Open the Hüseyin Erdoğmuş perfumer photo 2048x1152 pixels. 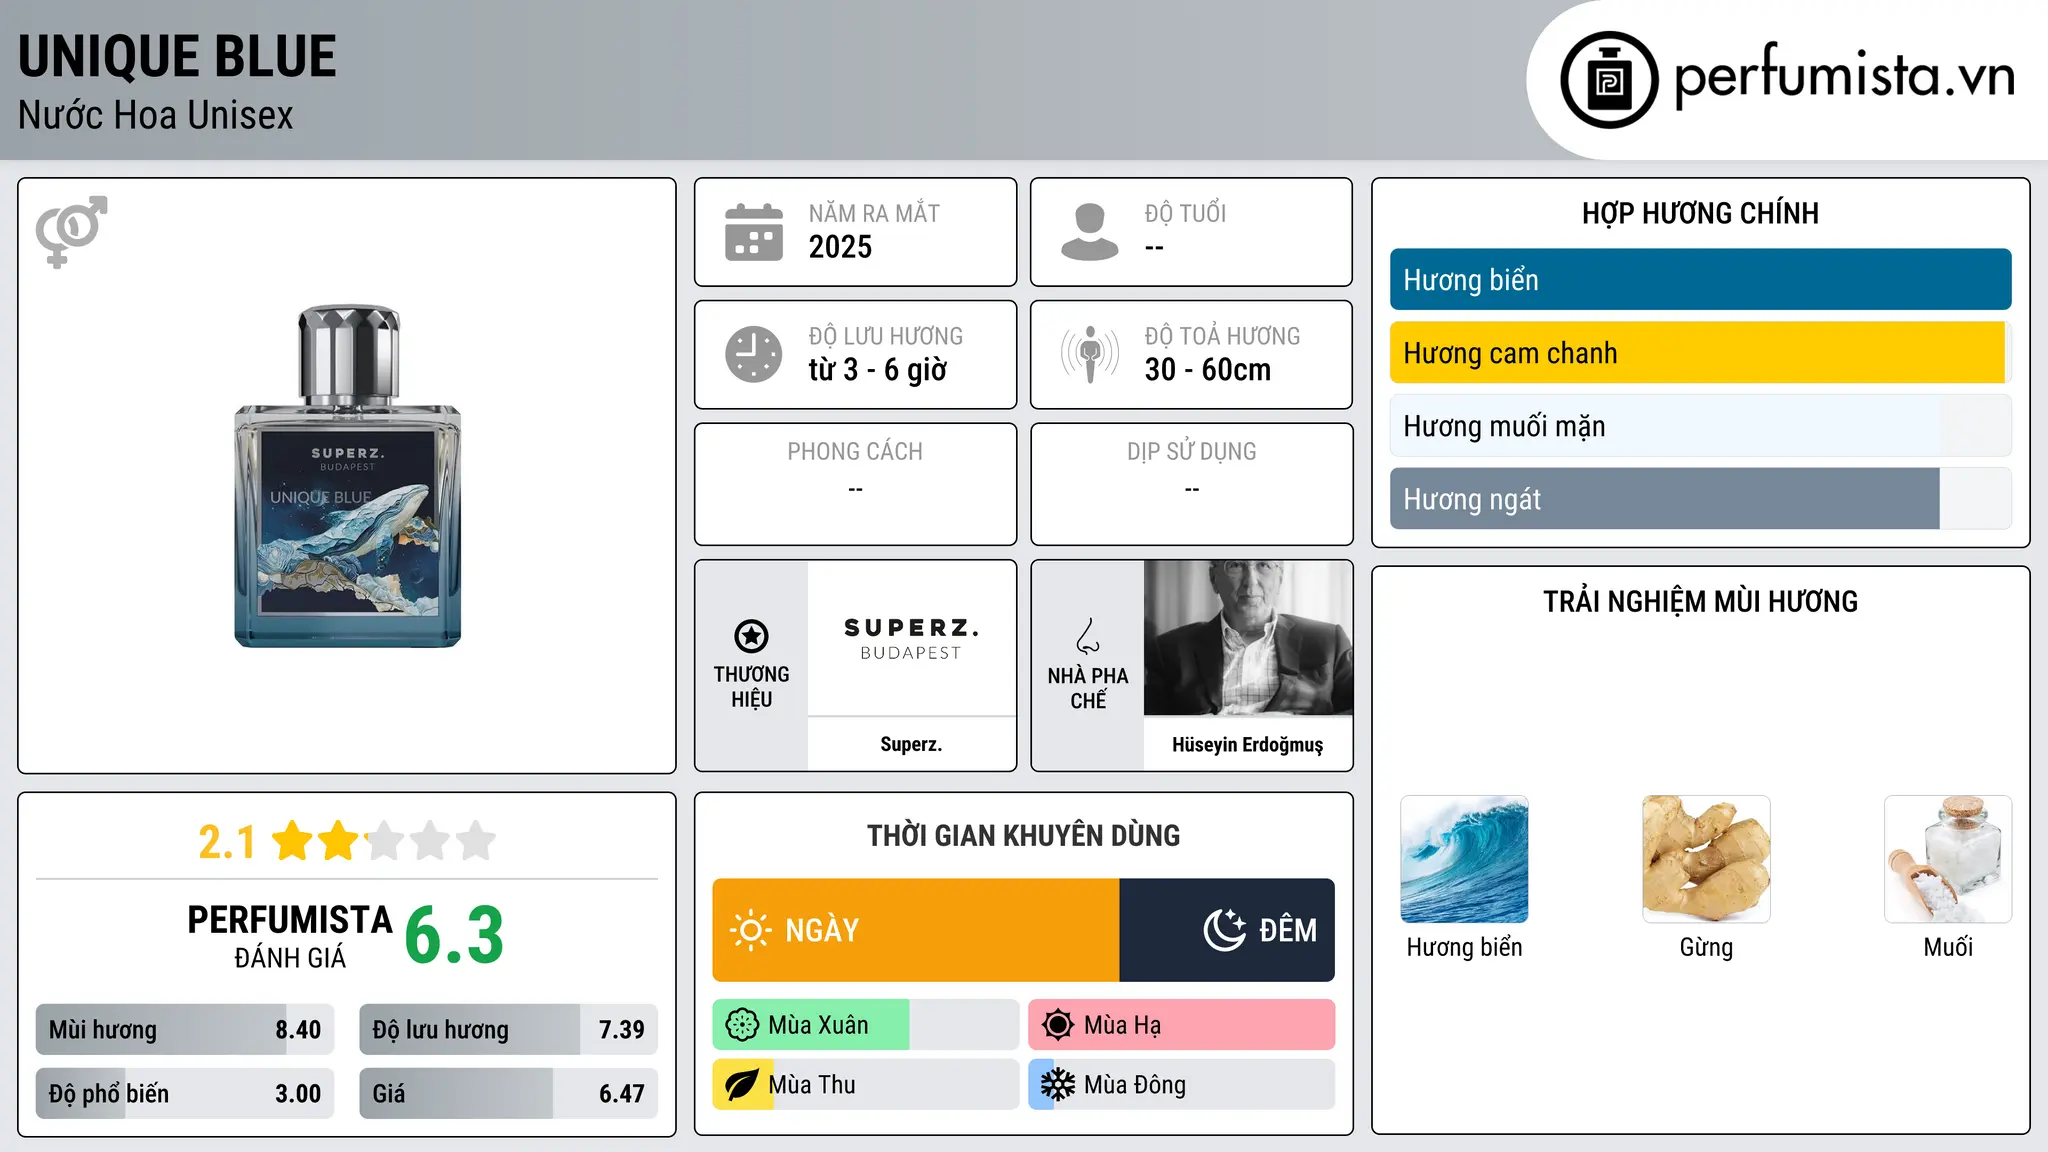click(x=1248, y=638)
